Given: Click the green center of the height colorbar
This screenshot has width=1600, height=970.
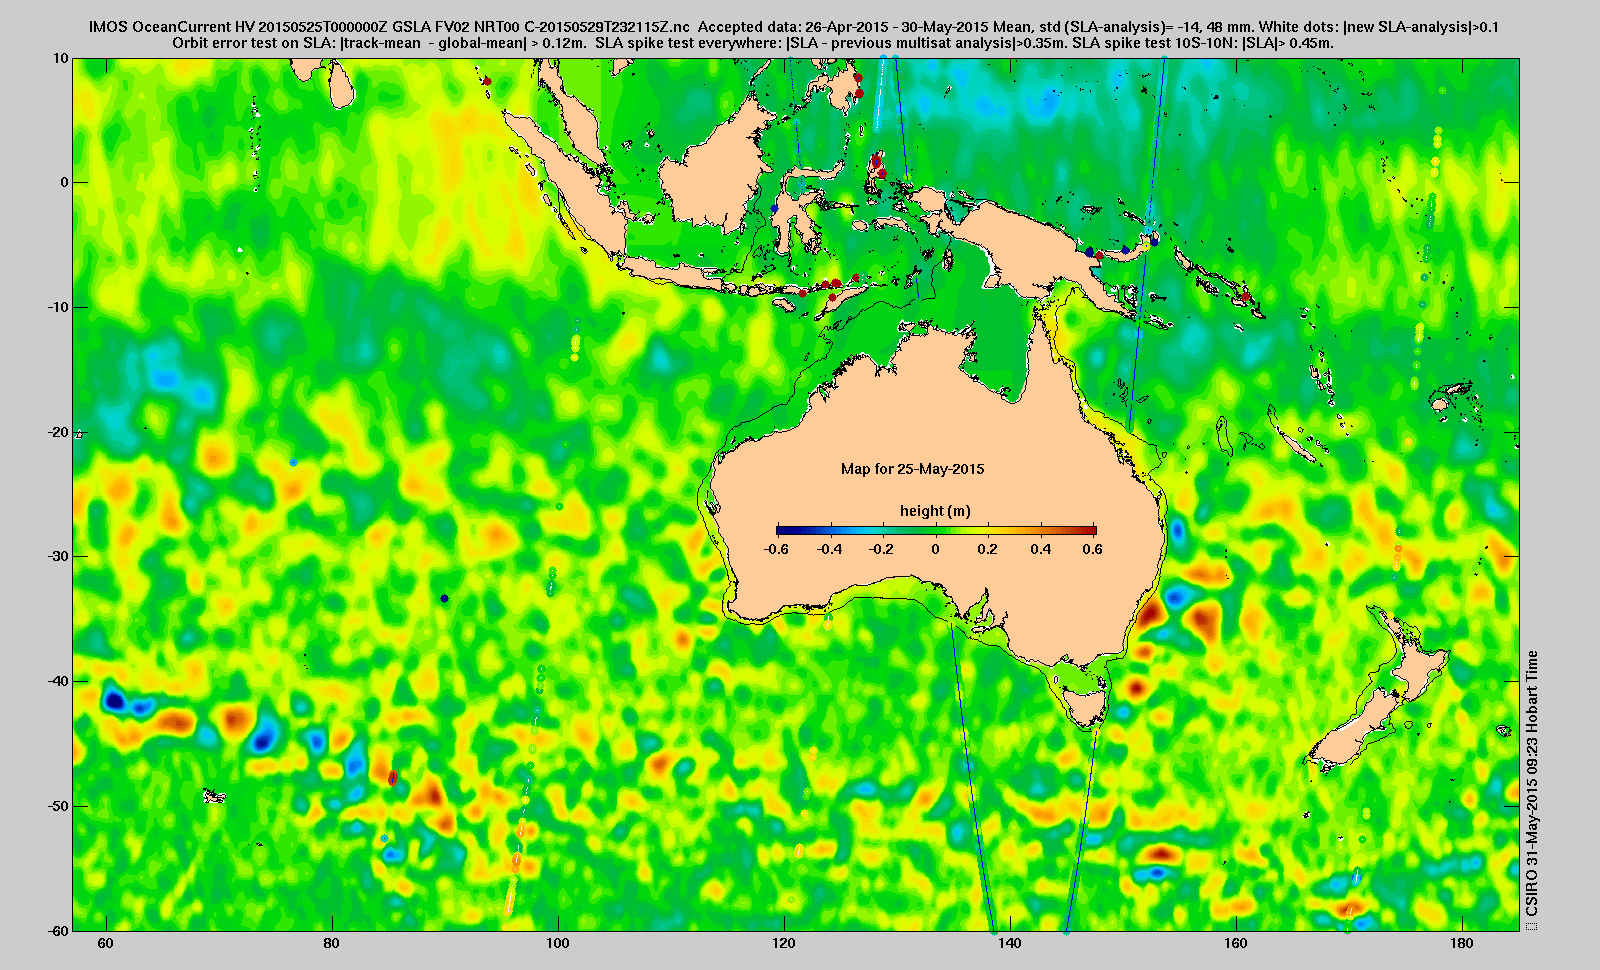Looking at the screenshot, I should pos(936,531).
